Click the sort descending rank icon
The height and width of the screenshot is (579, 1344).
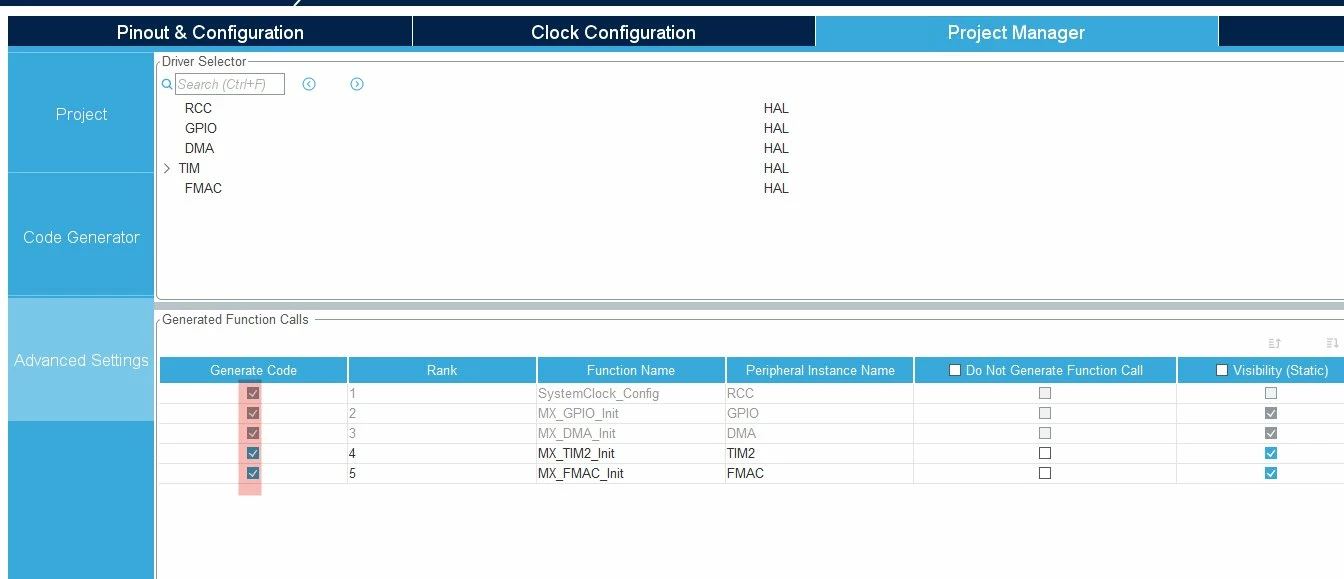coord(1332,343)
